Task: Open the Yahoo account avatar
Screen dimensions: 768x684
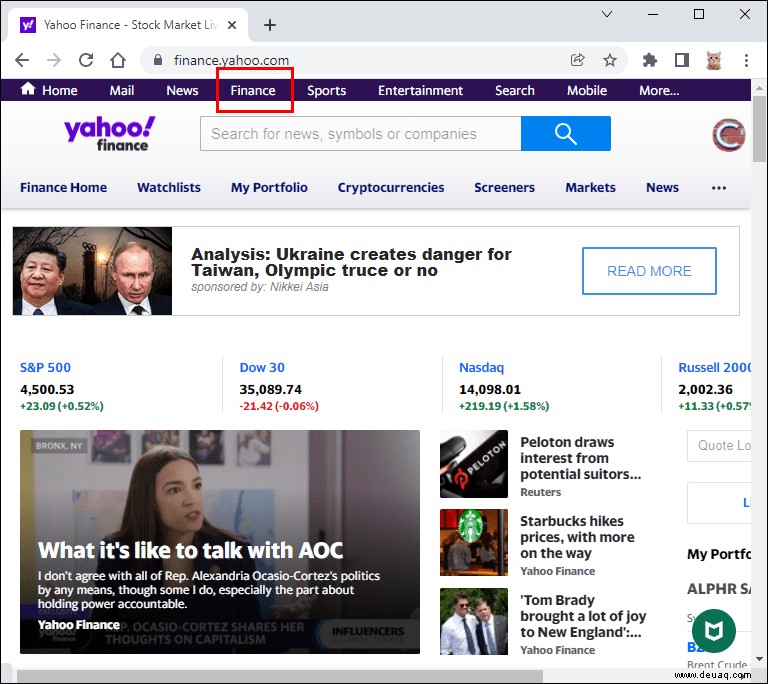Action: click(x=729, y=135)
